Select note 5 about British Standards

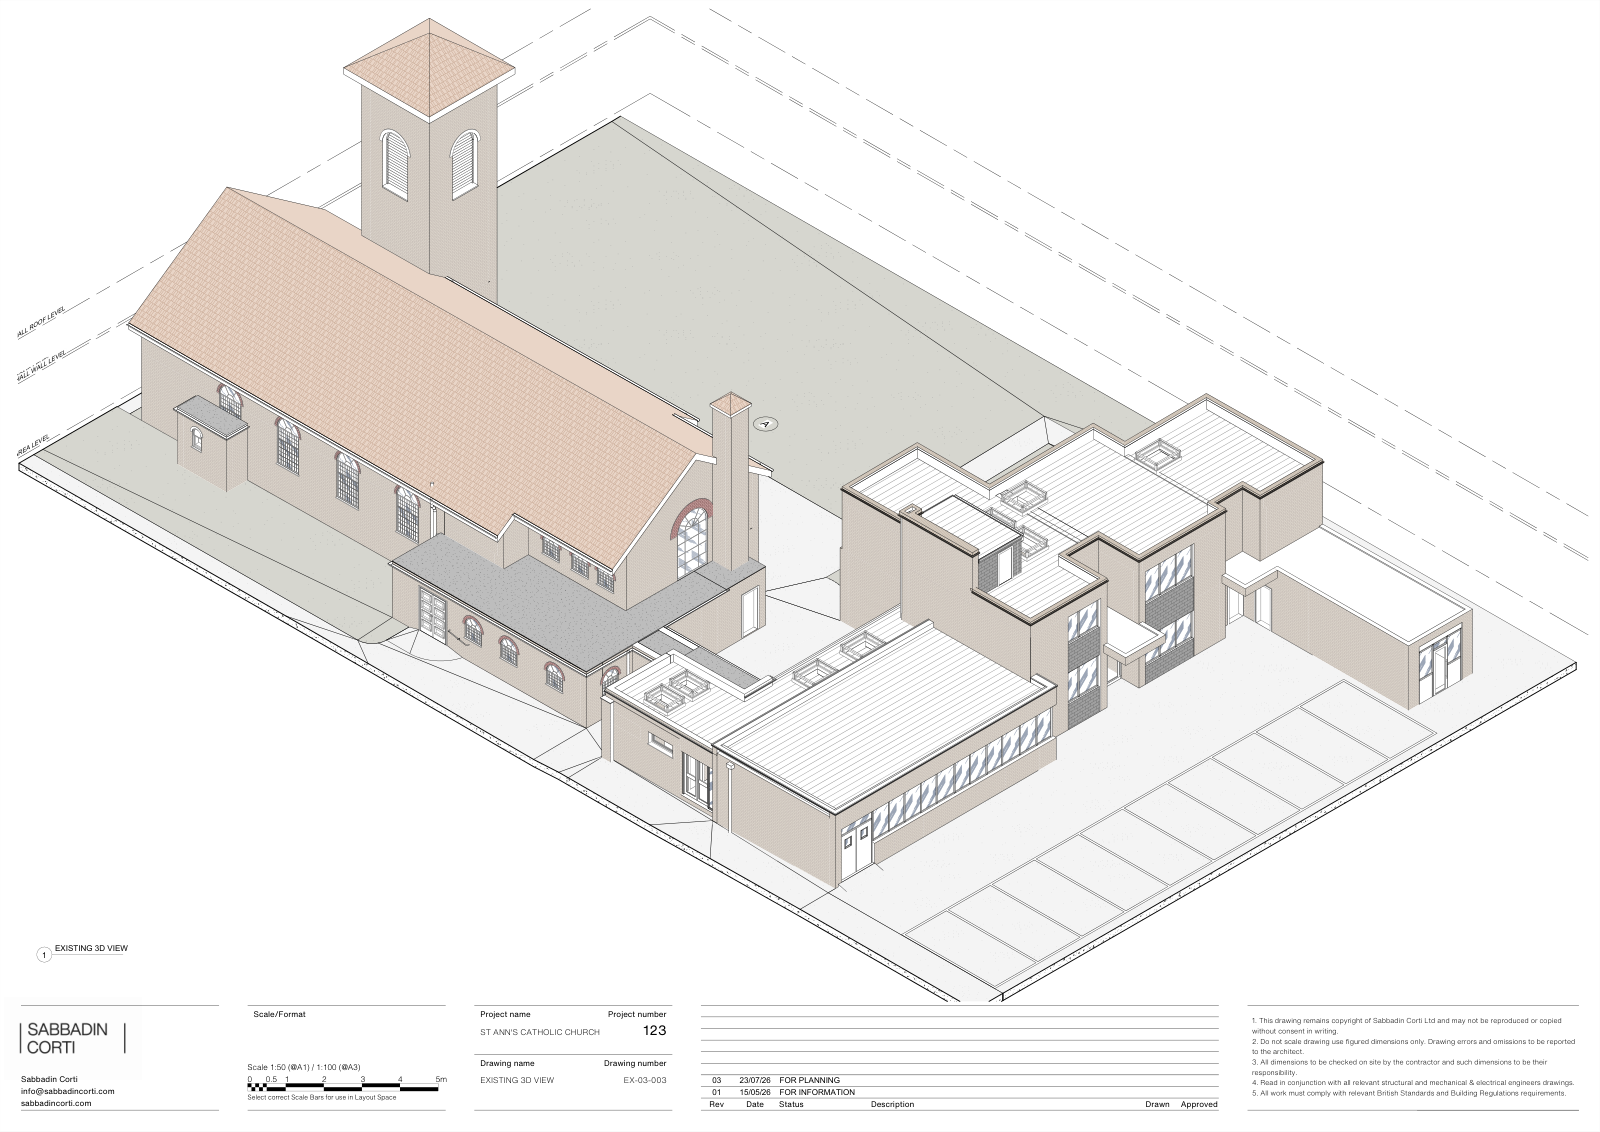(1408, 1093)
